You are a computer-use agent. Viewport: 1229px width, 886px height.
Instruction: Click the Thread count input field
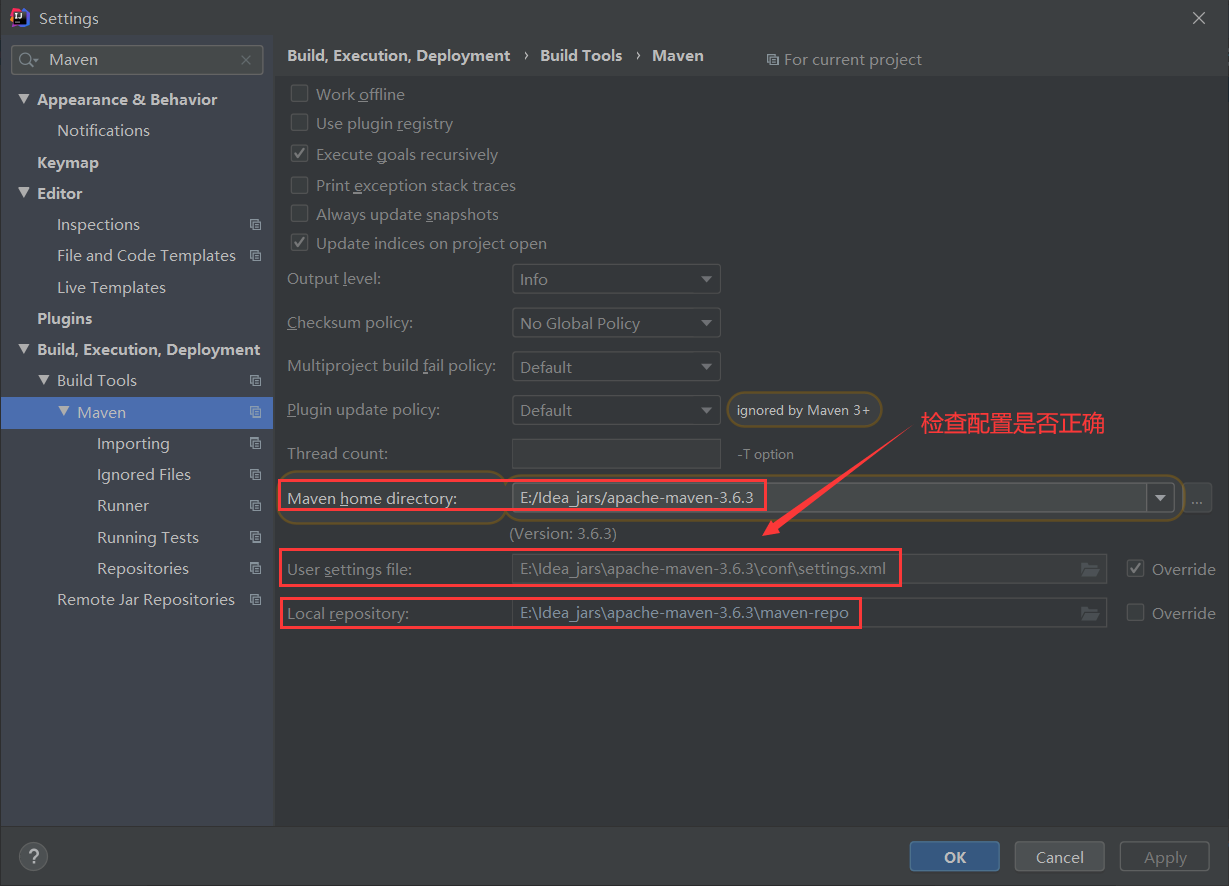[616, 454]
